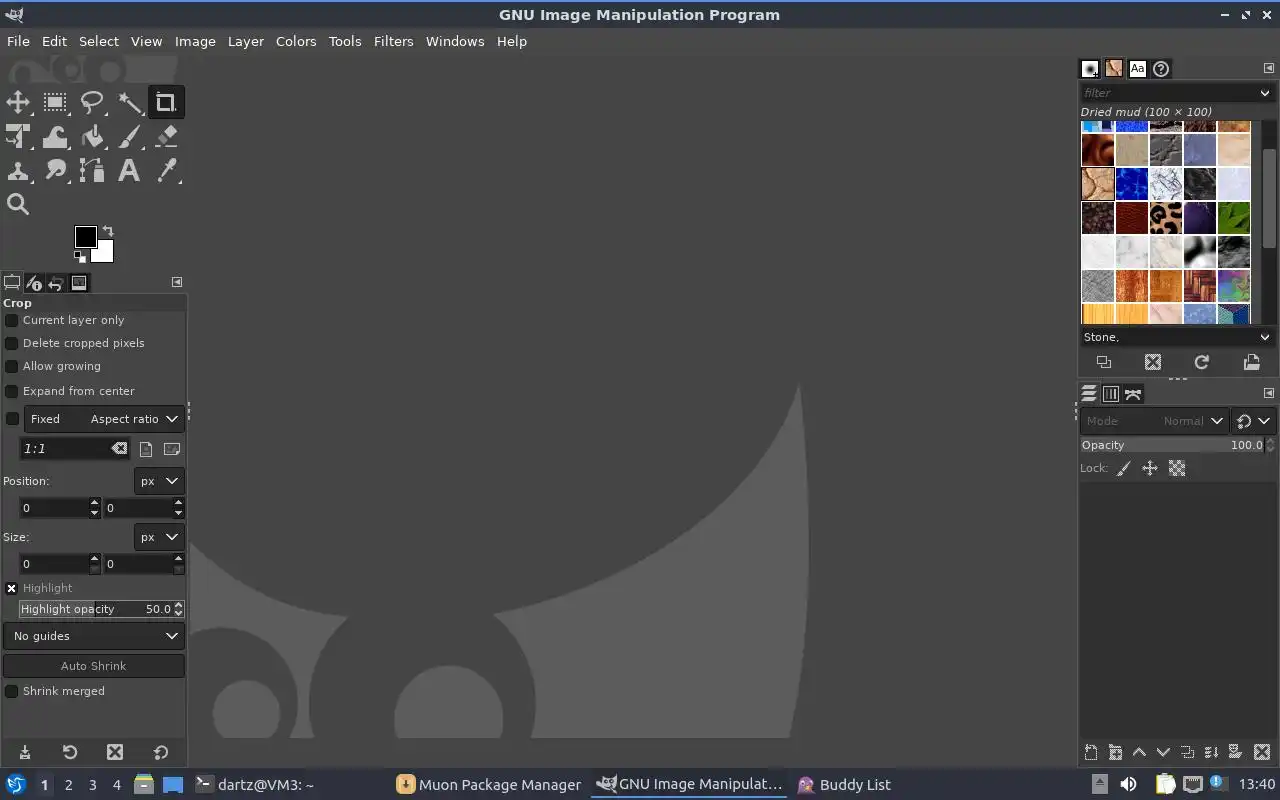This screenshot has height=800, width=1280.
Task: Switch to the Device Status tab
Action: [34, 283]
